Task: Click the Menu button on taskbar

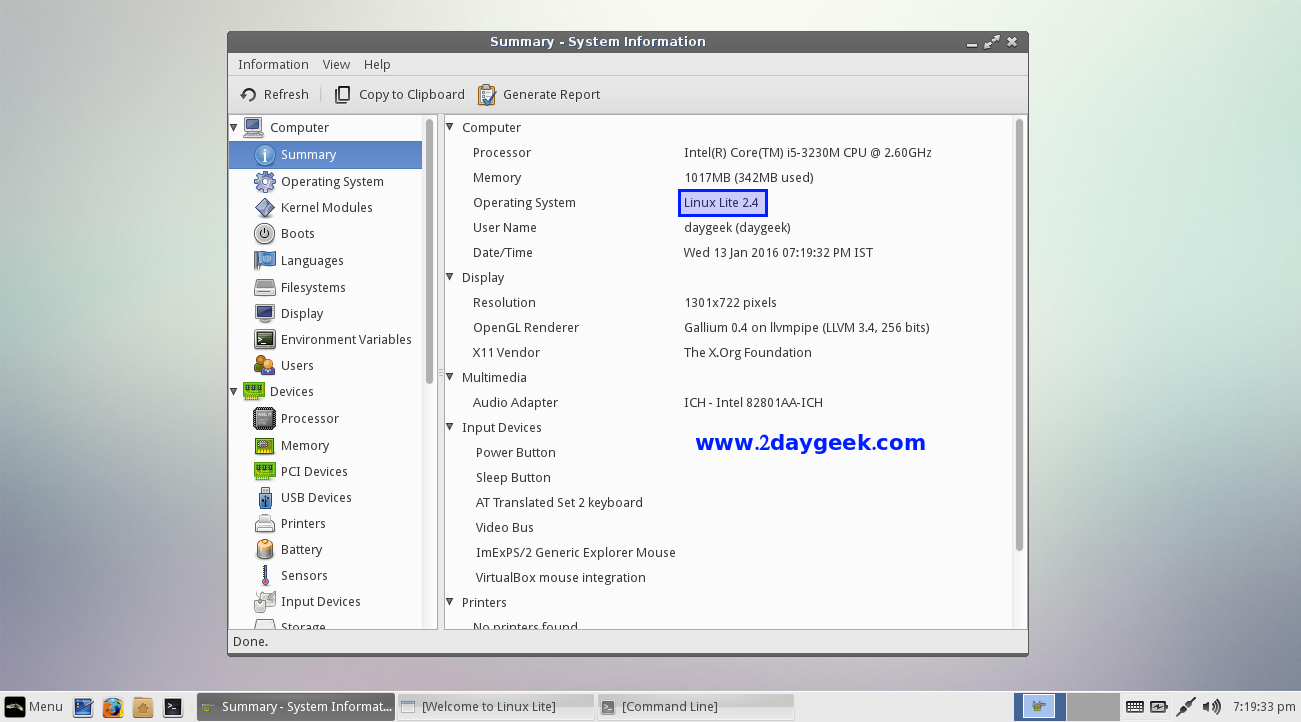Action: pos(34,707)
